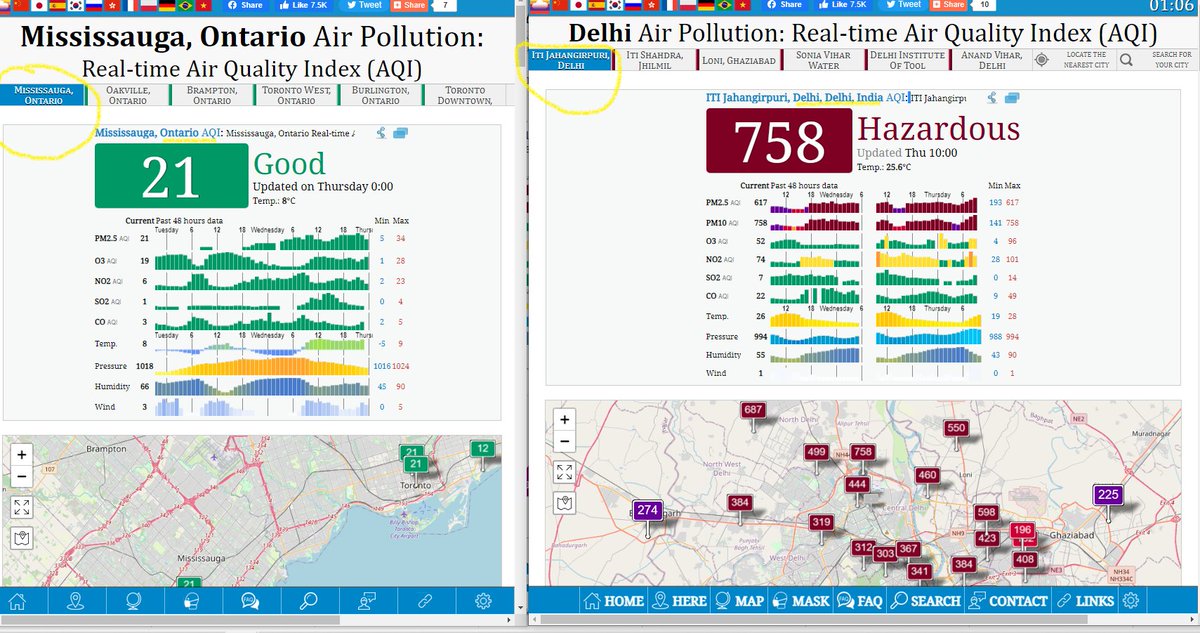Zoom in on the Delhi map

(564, 420)
